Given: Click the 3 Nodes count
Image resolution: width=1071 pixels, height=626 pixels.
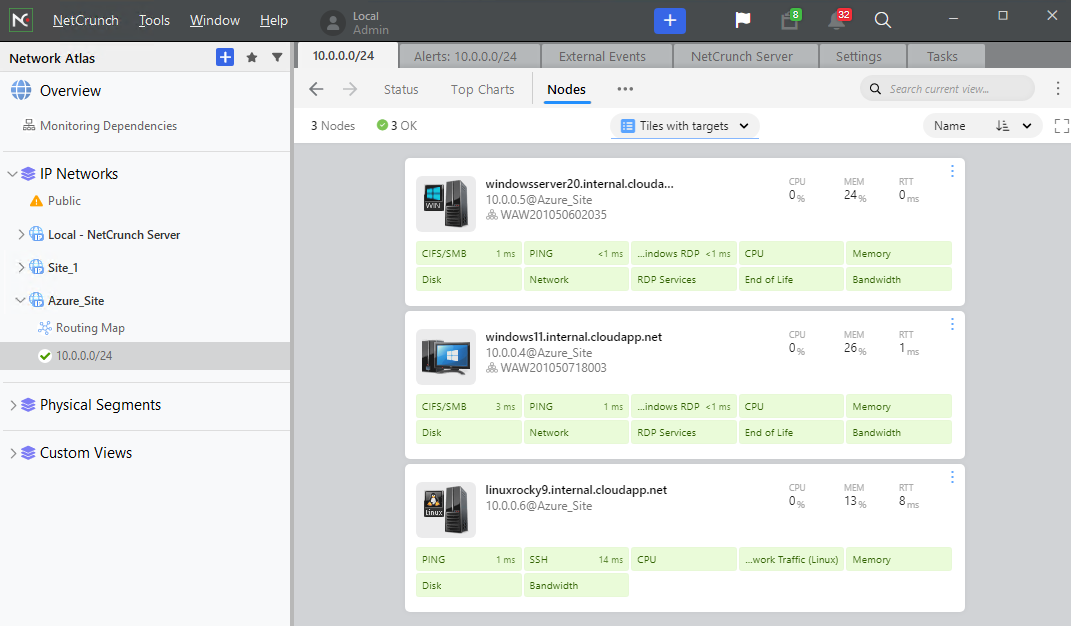Looking at the screenshot, I should (333, 126).
